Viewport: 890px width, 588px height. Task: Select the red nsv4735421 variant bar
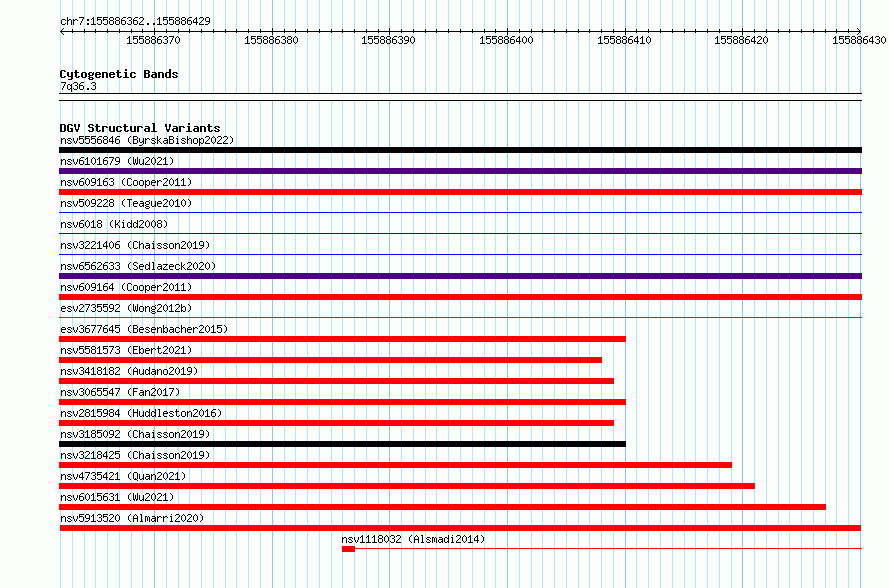click(407, 486)
